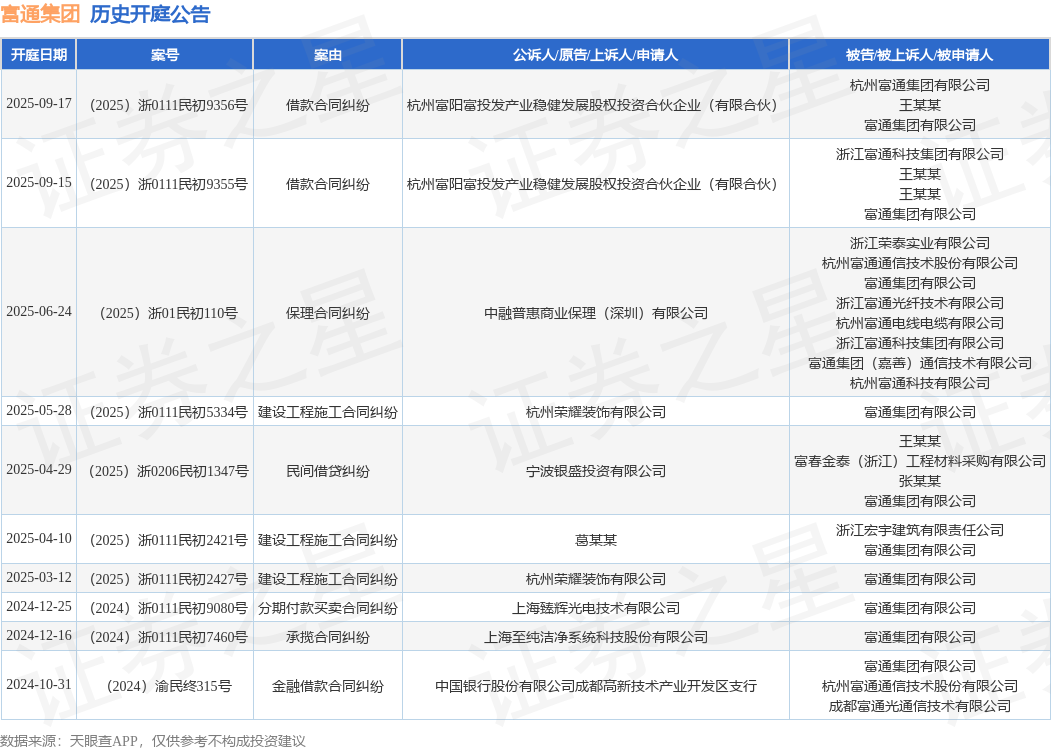The height and width of the screenshot is (750, 1051).
Task: Click date cell 2024-12-25
Action: (x=39, y=607)
